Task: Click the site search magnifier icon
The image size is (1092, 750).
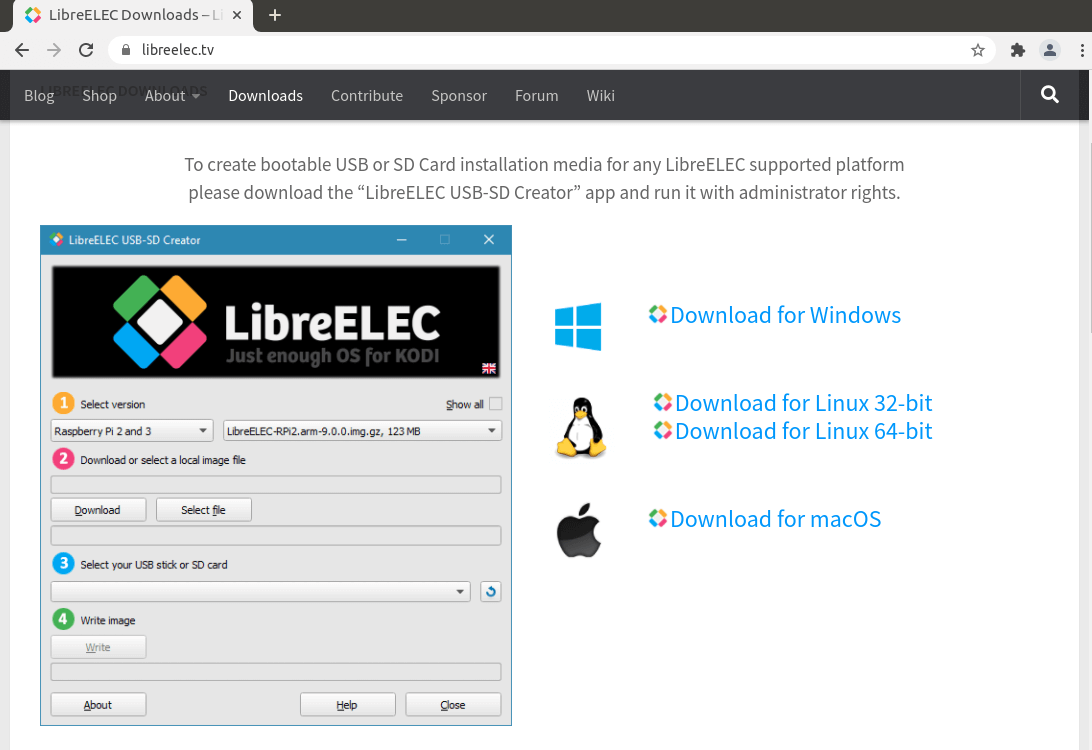Action: tap(1049, 95)
